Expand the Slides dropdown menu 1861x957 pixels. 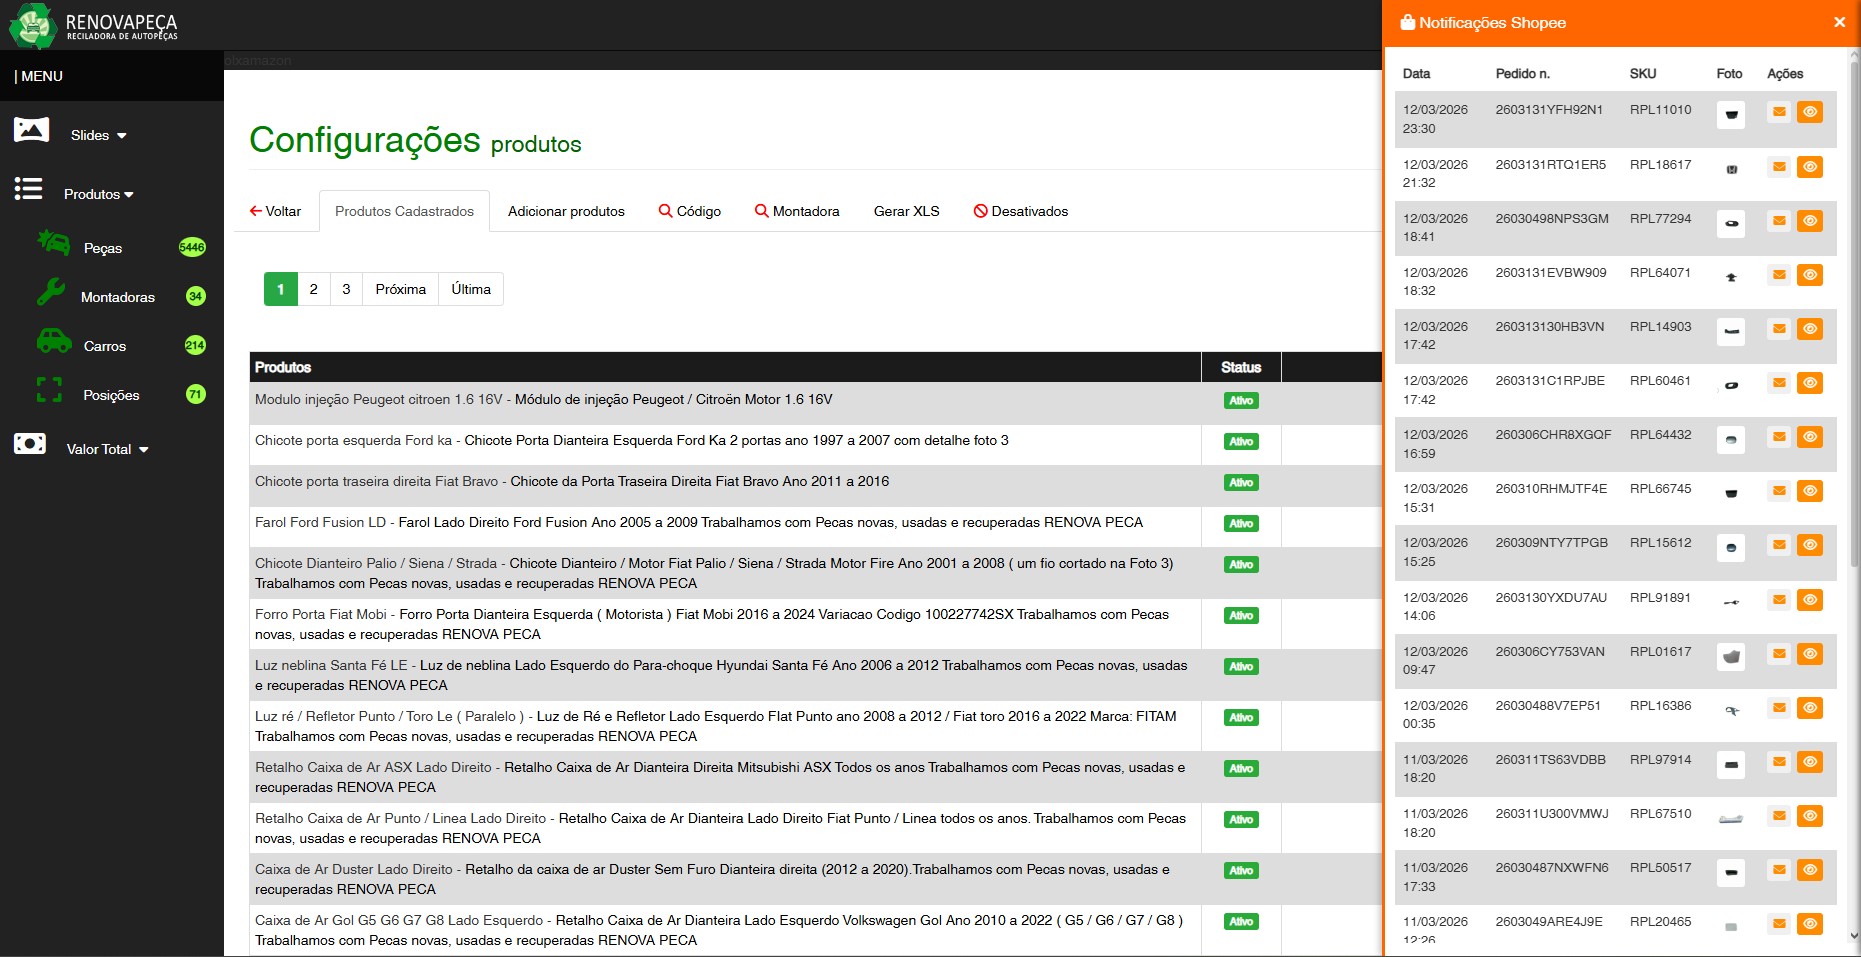click(x=98, y=135)
